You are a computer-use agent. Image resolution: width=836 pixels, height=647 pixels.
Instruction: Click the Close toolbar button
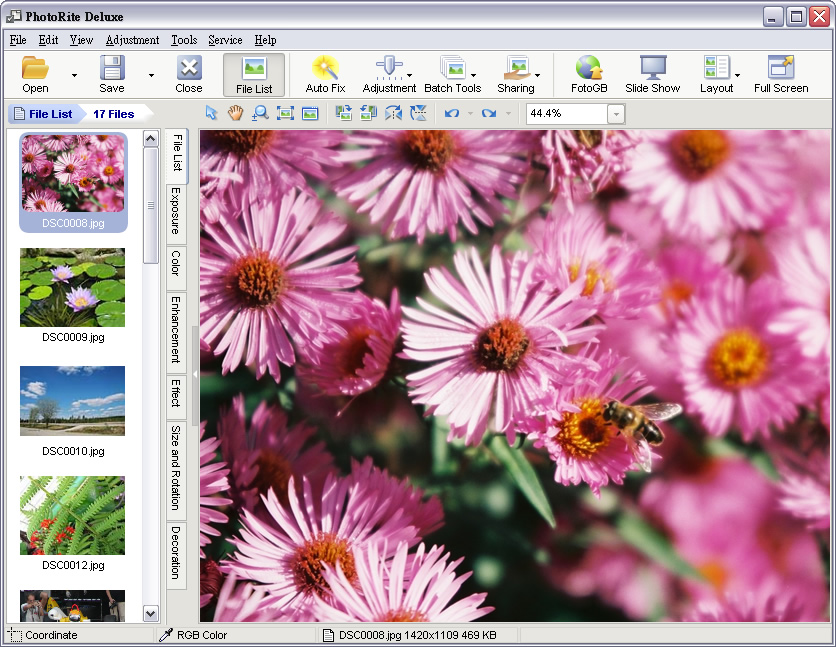click(x=189, y=75)
